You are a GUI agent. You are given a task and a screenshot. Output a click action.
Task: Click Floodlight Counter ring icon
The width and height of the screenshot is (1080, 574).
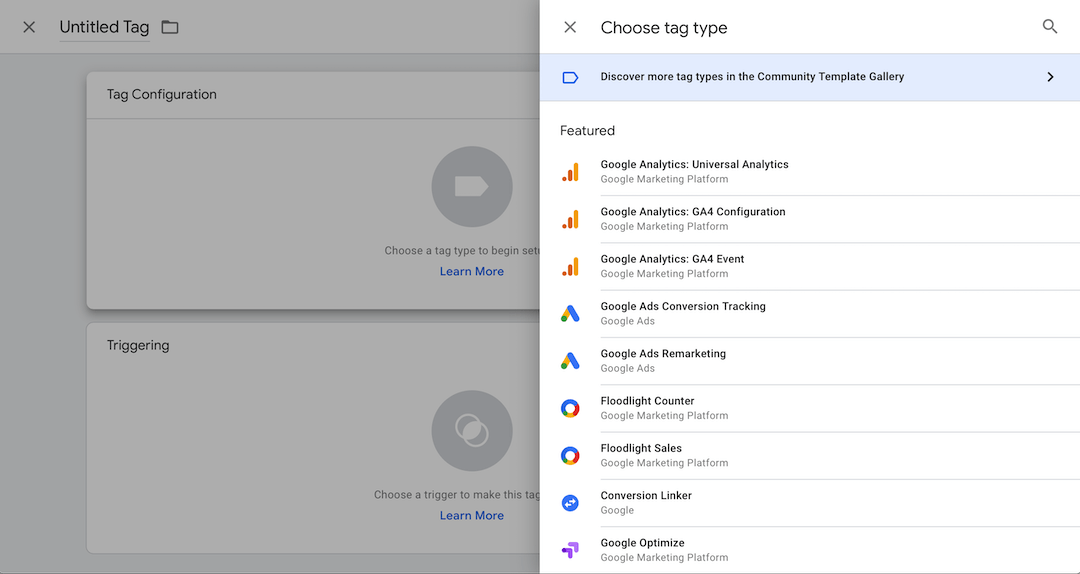(x=570, y=409)
